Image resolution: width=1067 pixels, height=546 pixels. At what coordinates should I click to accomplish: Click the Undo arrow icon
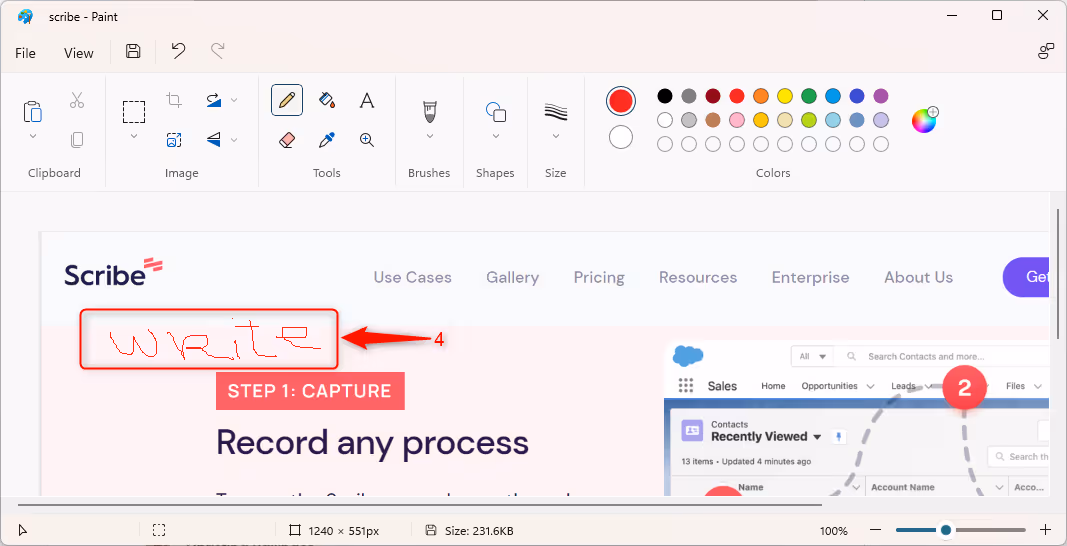178,51
